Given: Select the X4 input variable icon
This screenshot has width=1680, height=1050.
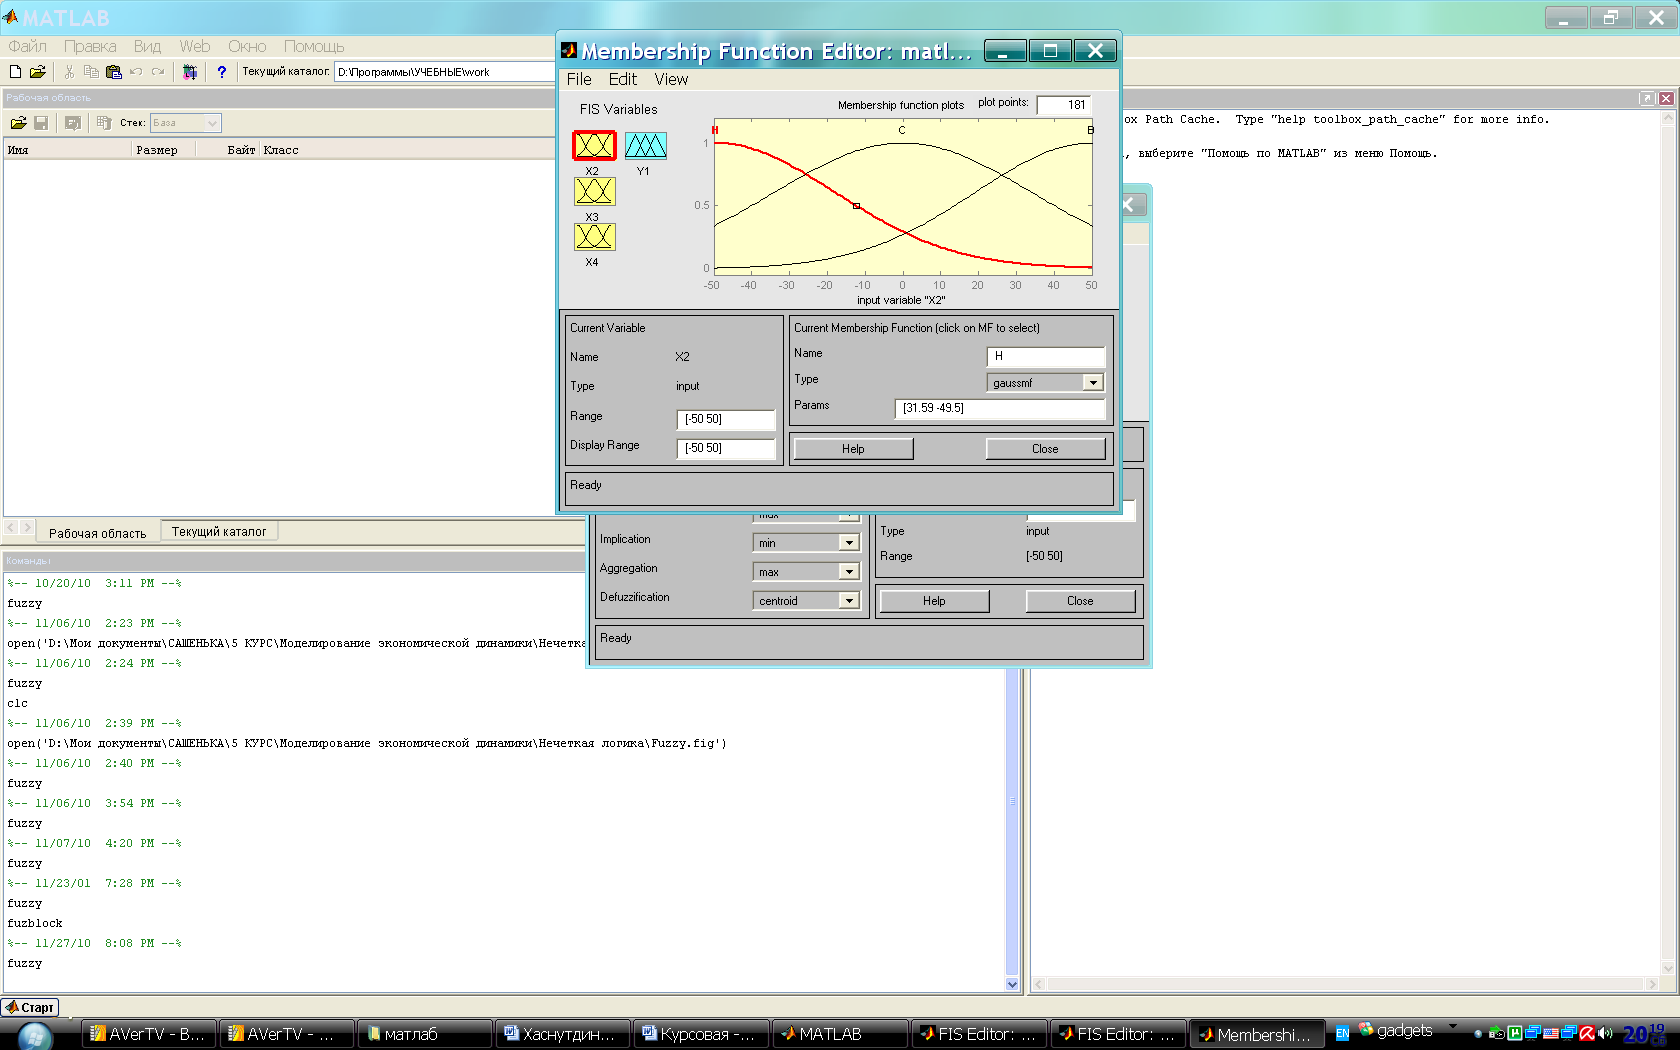Looking at the screenshot, I should 594,236.
